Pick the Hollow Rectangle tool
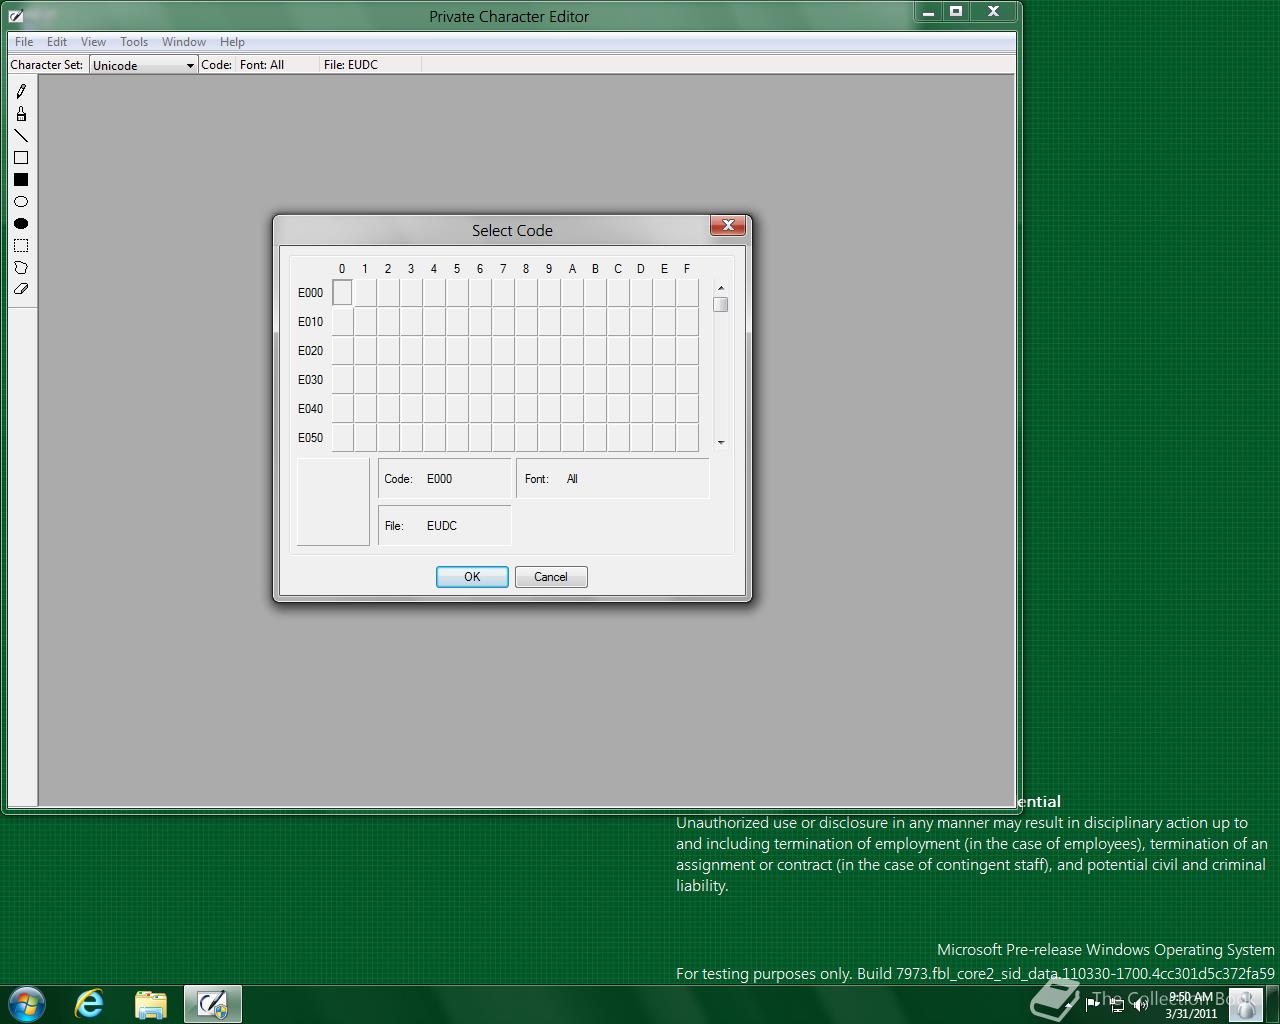The width and height of the screenshot is (1280, 1024). (x=21, y=158)
